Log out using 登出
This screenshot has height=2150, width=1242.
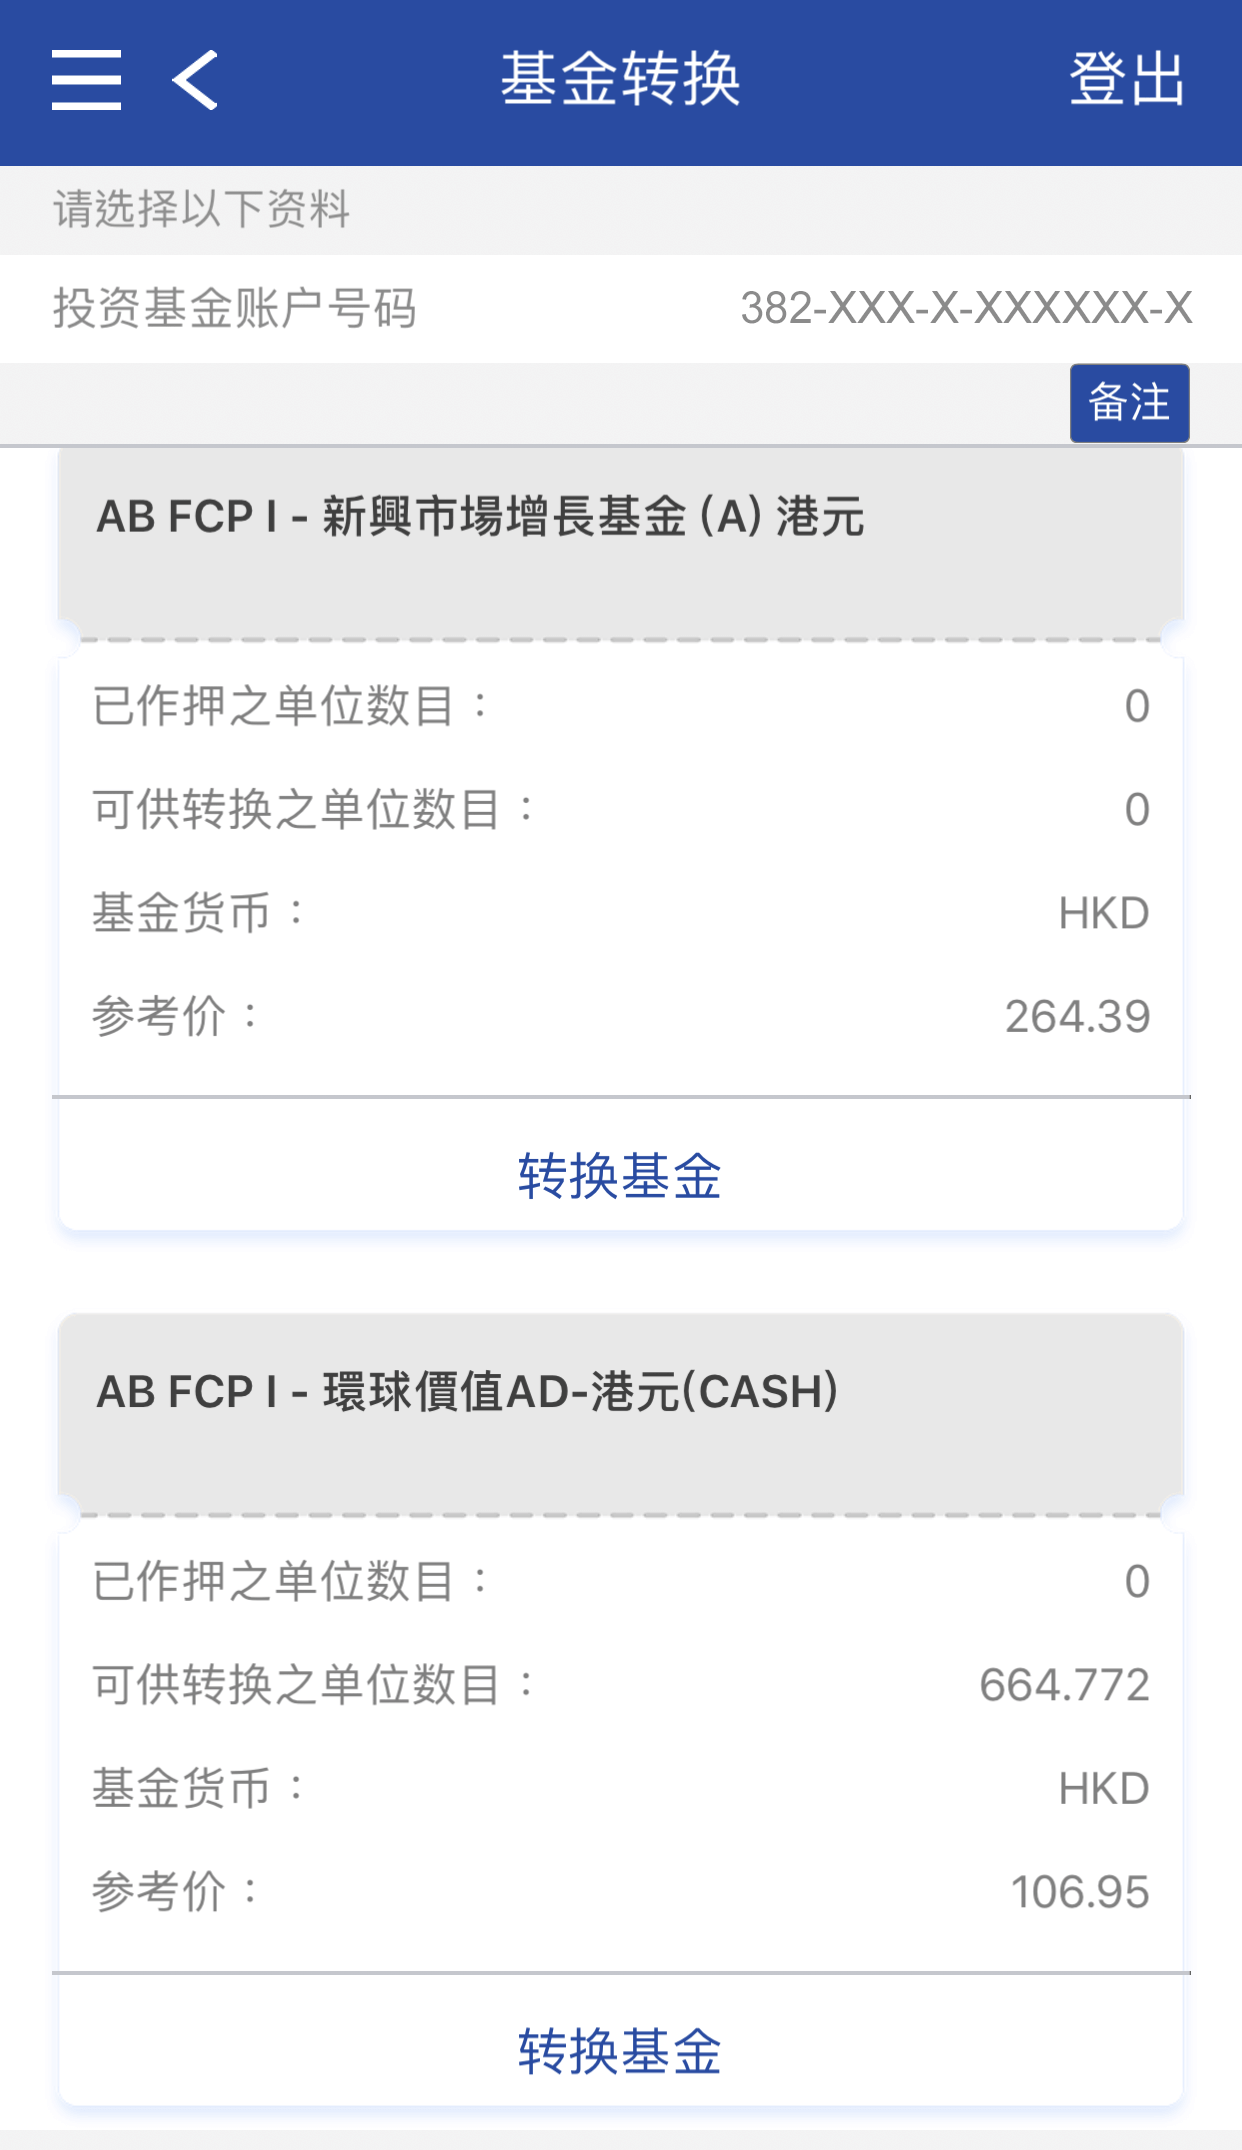[1126, 80]
